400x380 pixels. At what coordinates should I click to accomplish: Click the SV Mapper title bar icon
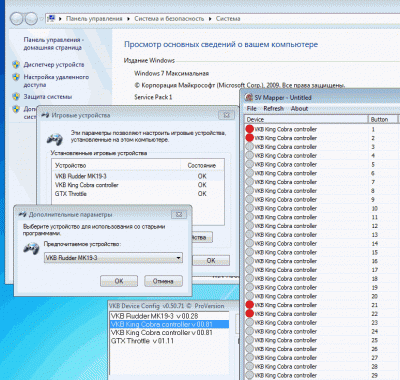tap(249, 97)
